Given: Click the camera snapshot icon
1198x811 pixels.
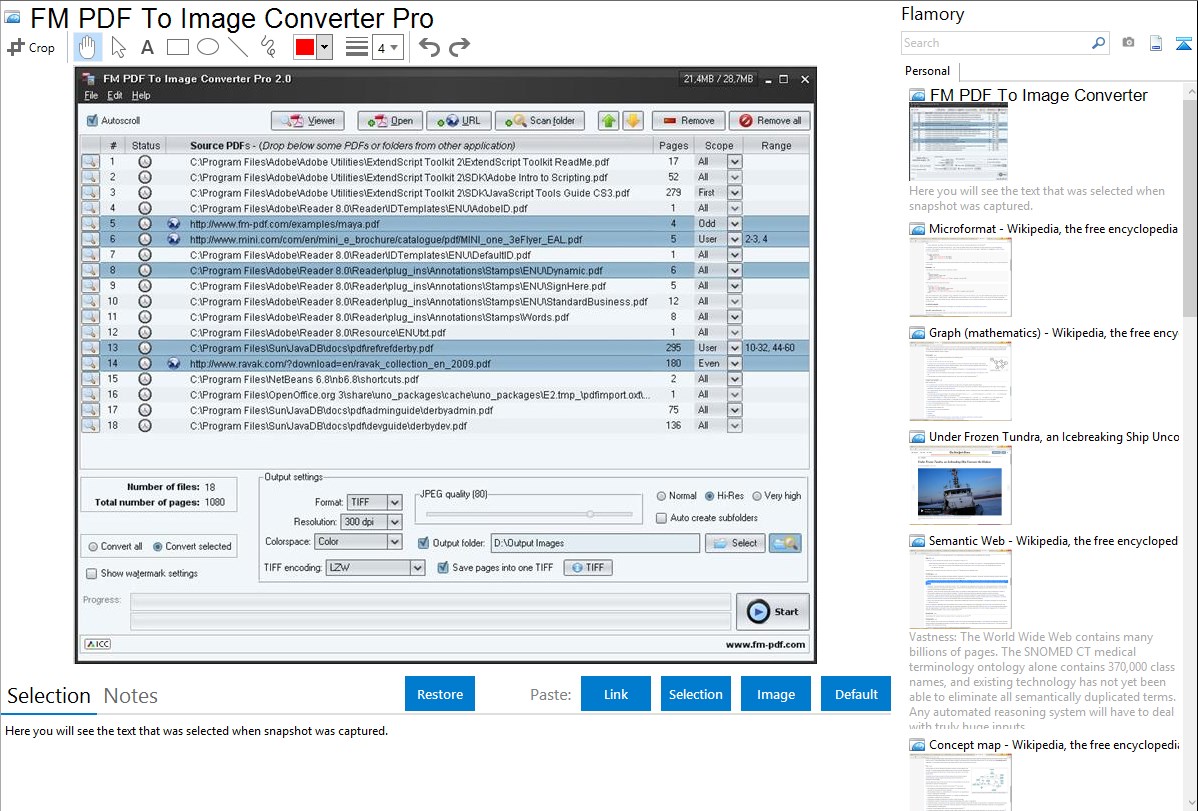Looking at the screenshot, I should pos(1128,43).
